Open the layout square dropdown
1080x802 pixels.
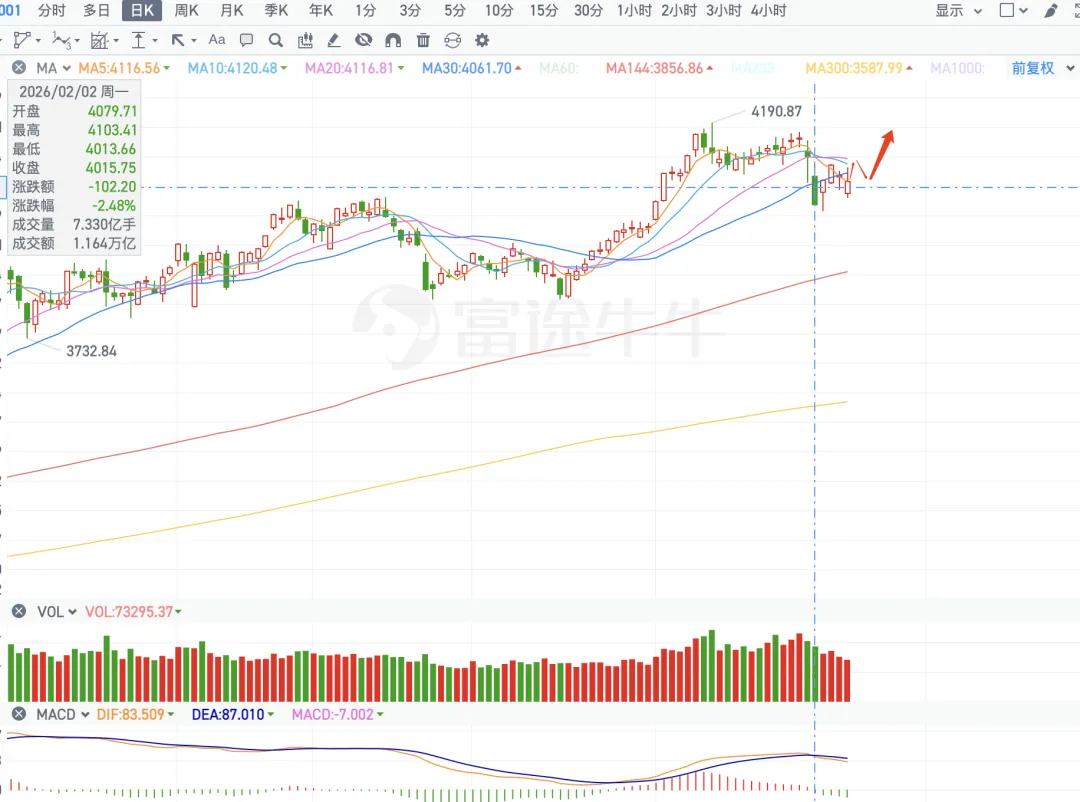(x=1013, y=10)
